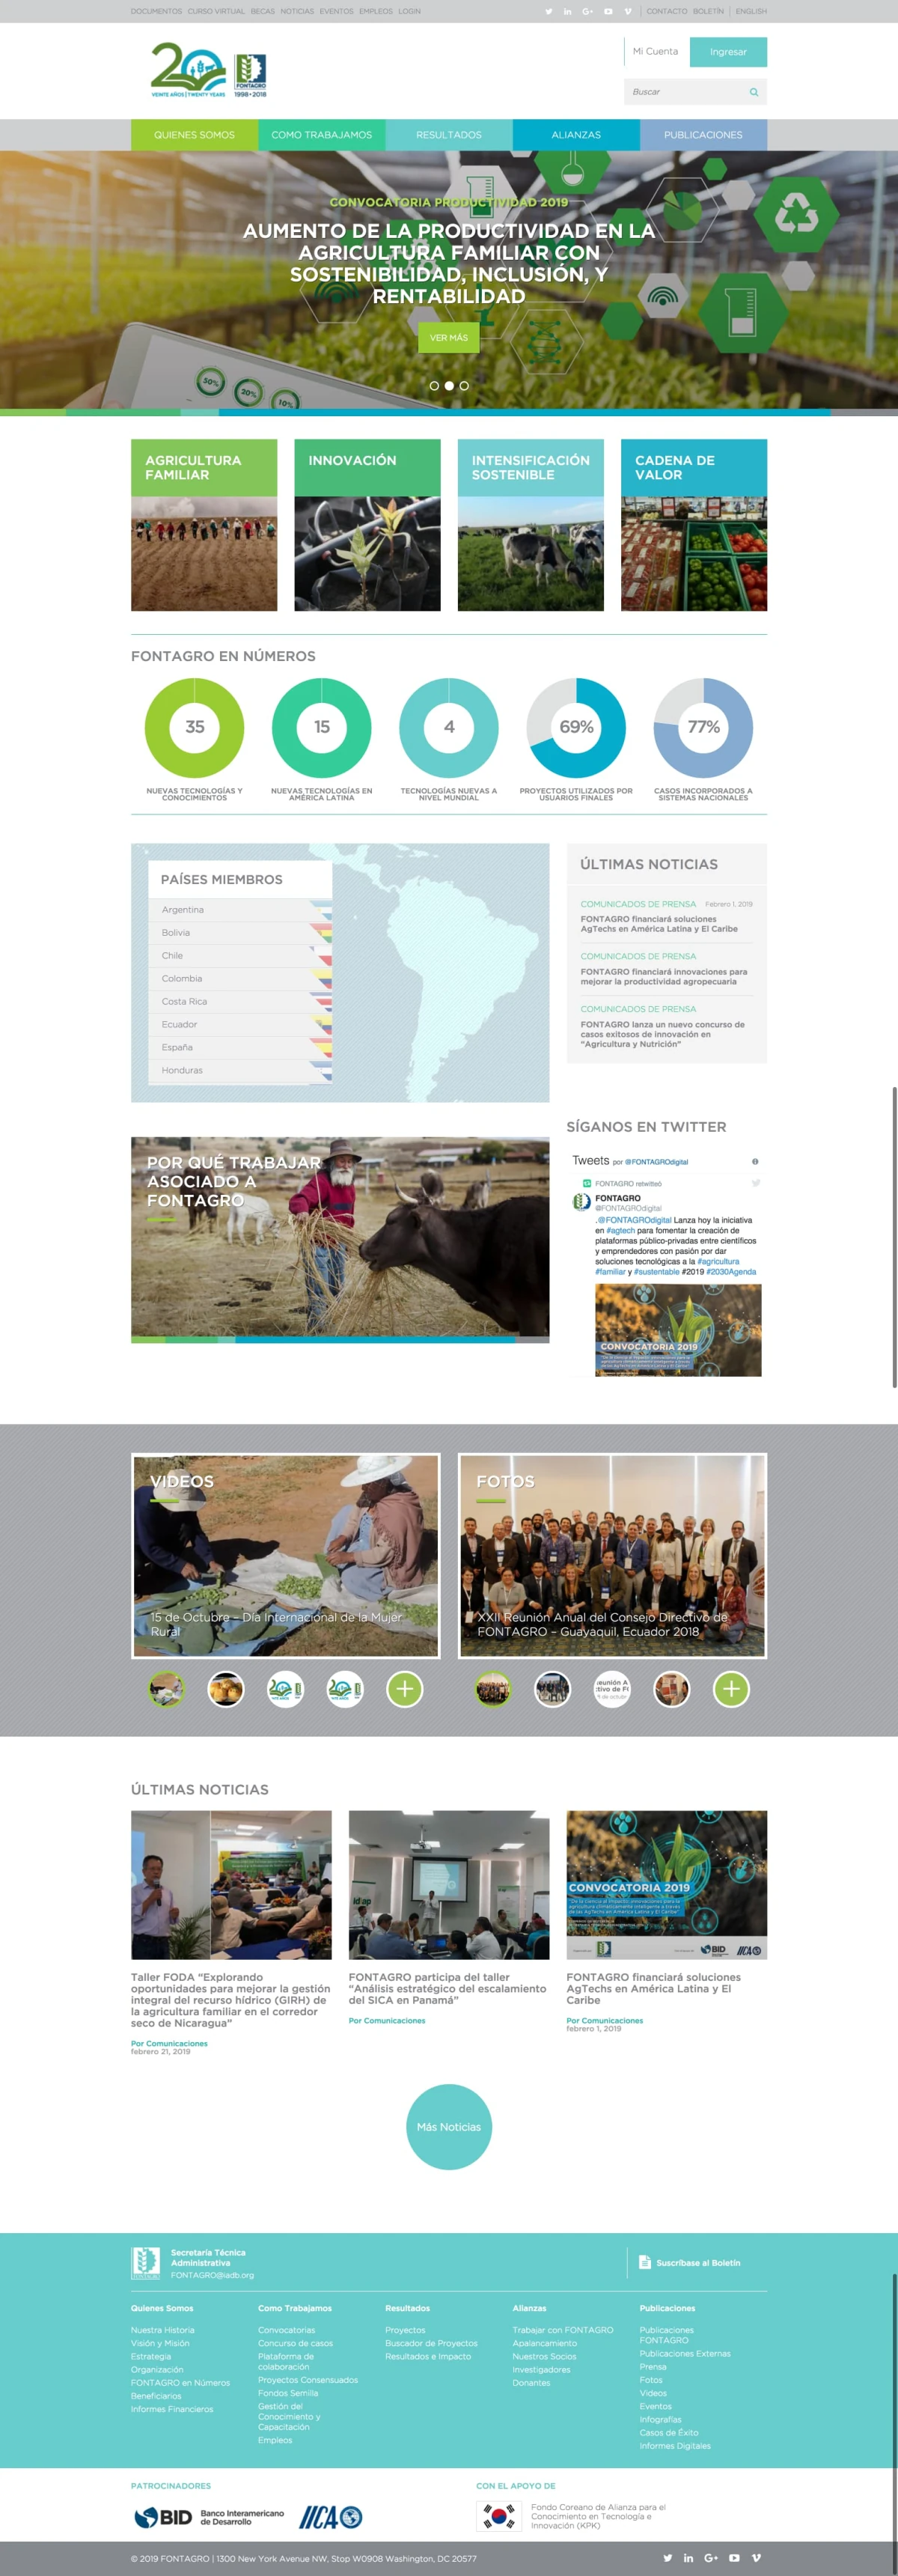Open the PUBLICACIONES menu

[703, 134]
